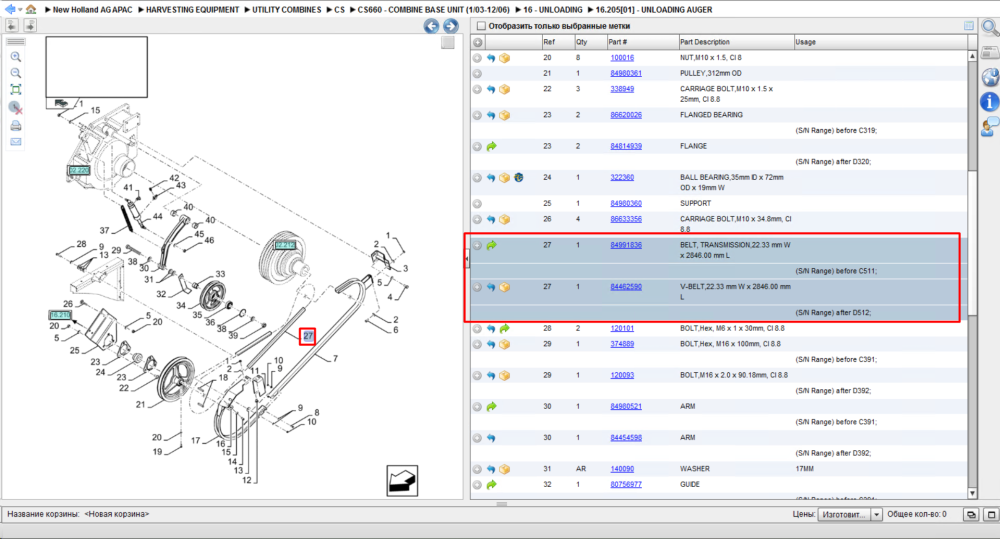
Task: Click zoom in magnifier on diagram toolbar
Action: 16,57
